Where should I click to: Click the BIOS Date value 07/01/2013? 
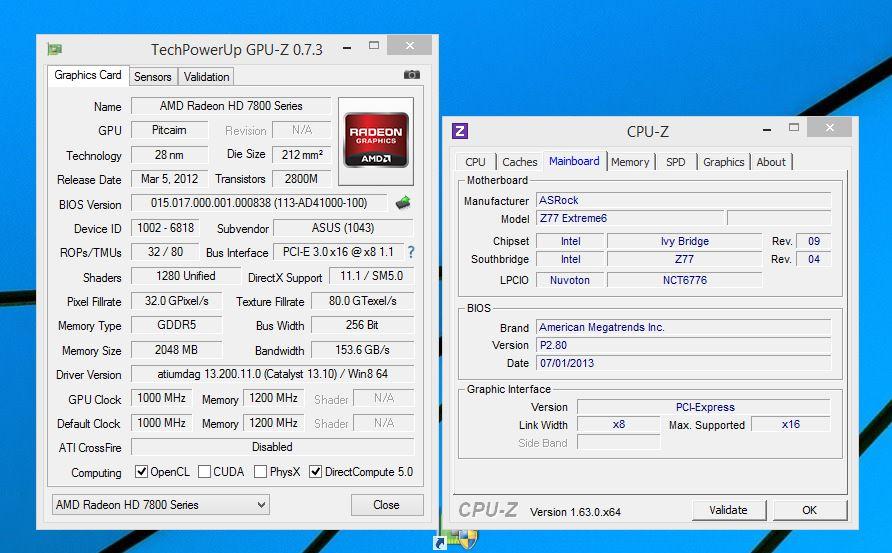point(683,363)
